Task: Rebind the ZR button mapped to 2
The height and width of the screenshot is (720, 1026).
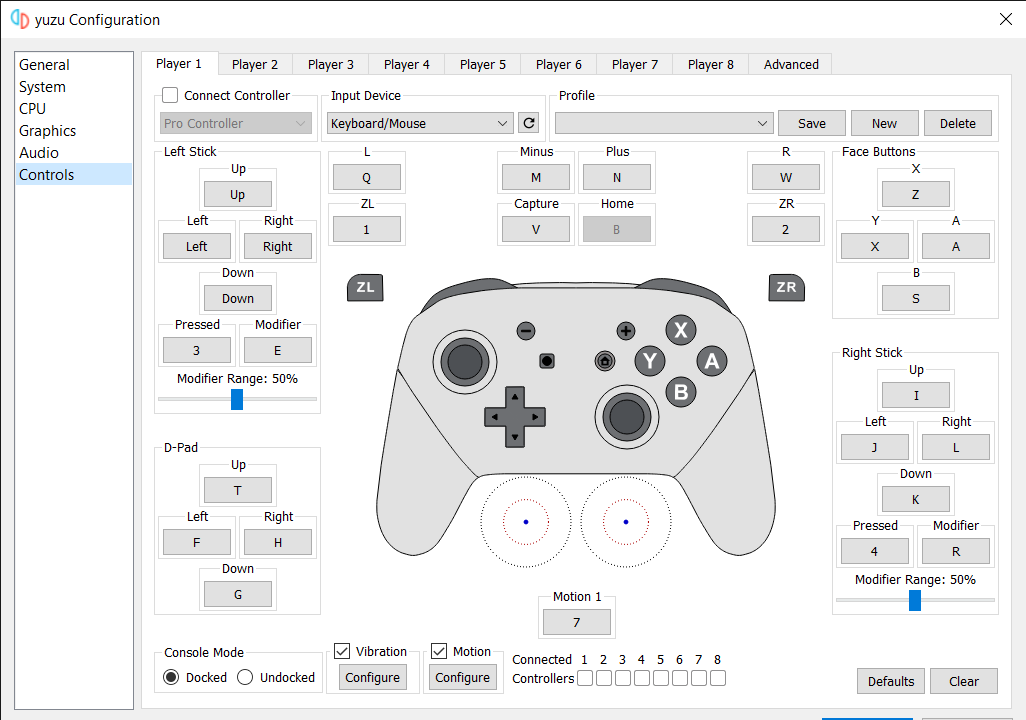Action: click(x=785, y=229)
